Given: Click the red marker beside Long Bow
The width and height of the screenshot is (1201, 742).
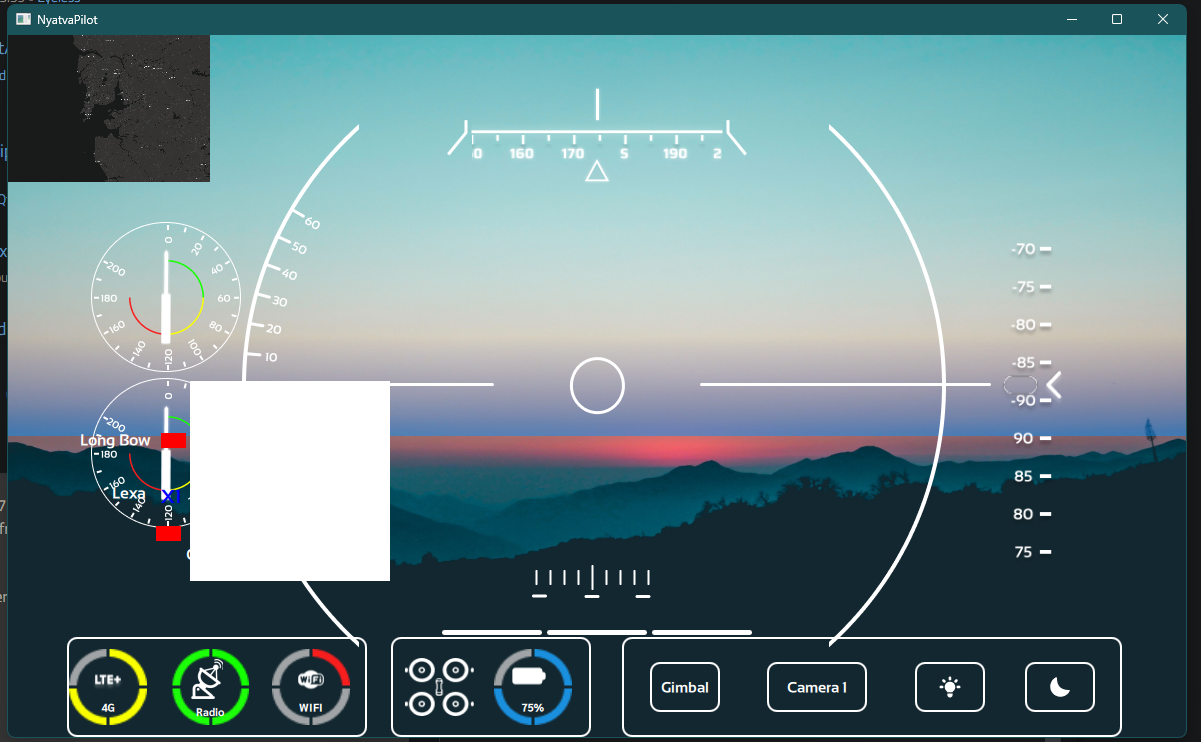Looking at the screenshot, I should pos(173,440).
